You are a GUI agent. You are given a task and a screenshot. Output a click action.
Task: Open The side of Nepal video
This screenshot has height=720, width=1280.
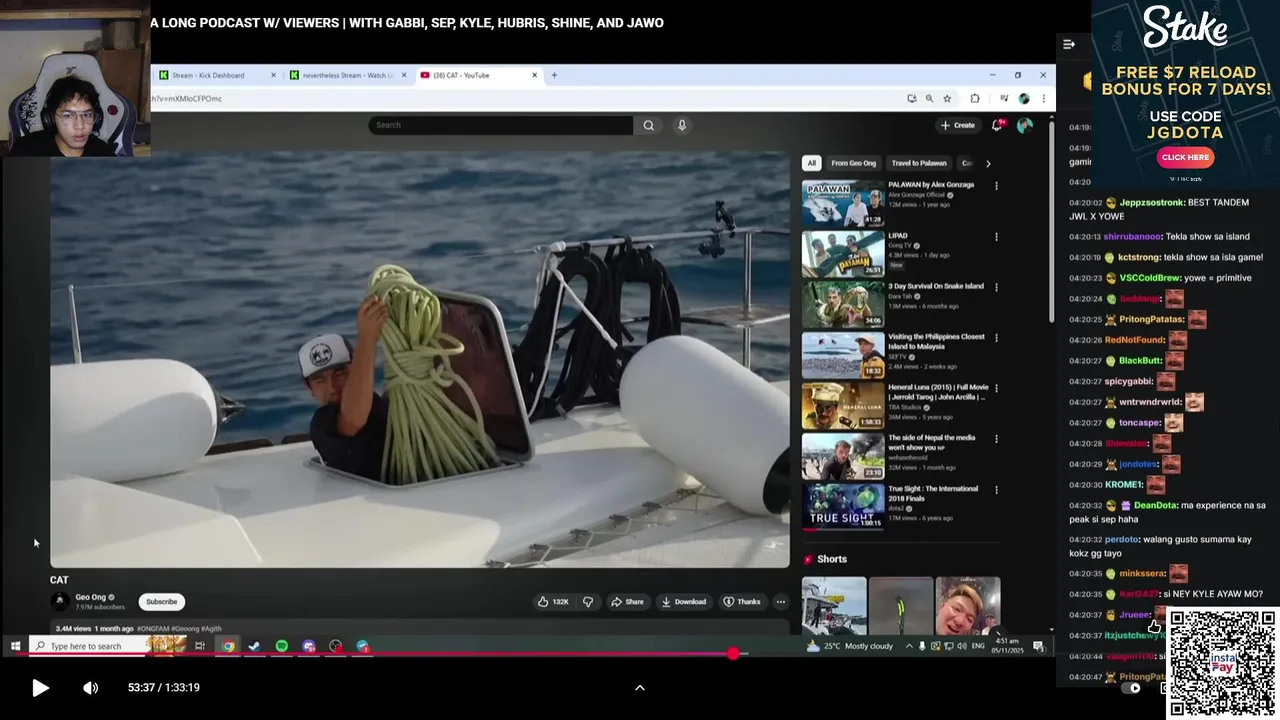(932, 442)
